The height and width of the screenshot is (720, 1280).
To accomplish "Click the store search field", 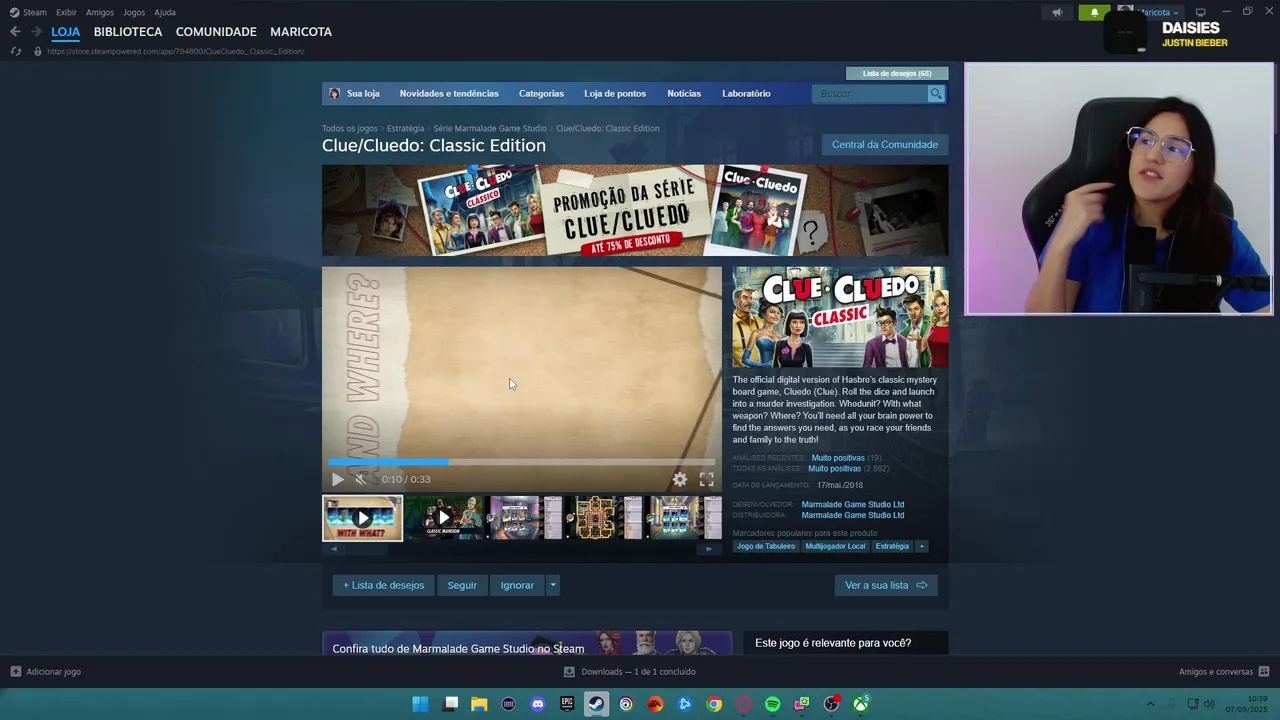I will (870, 93).
